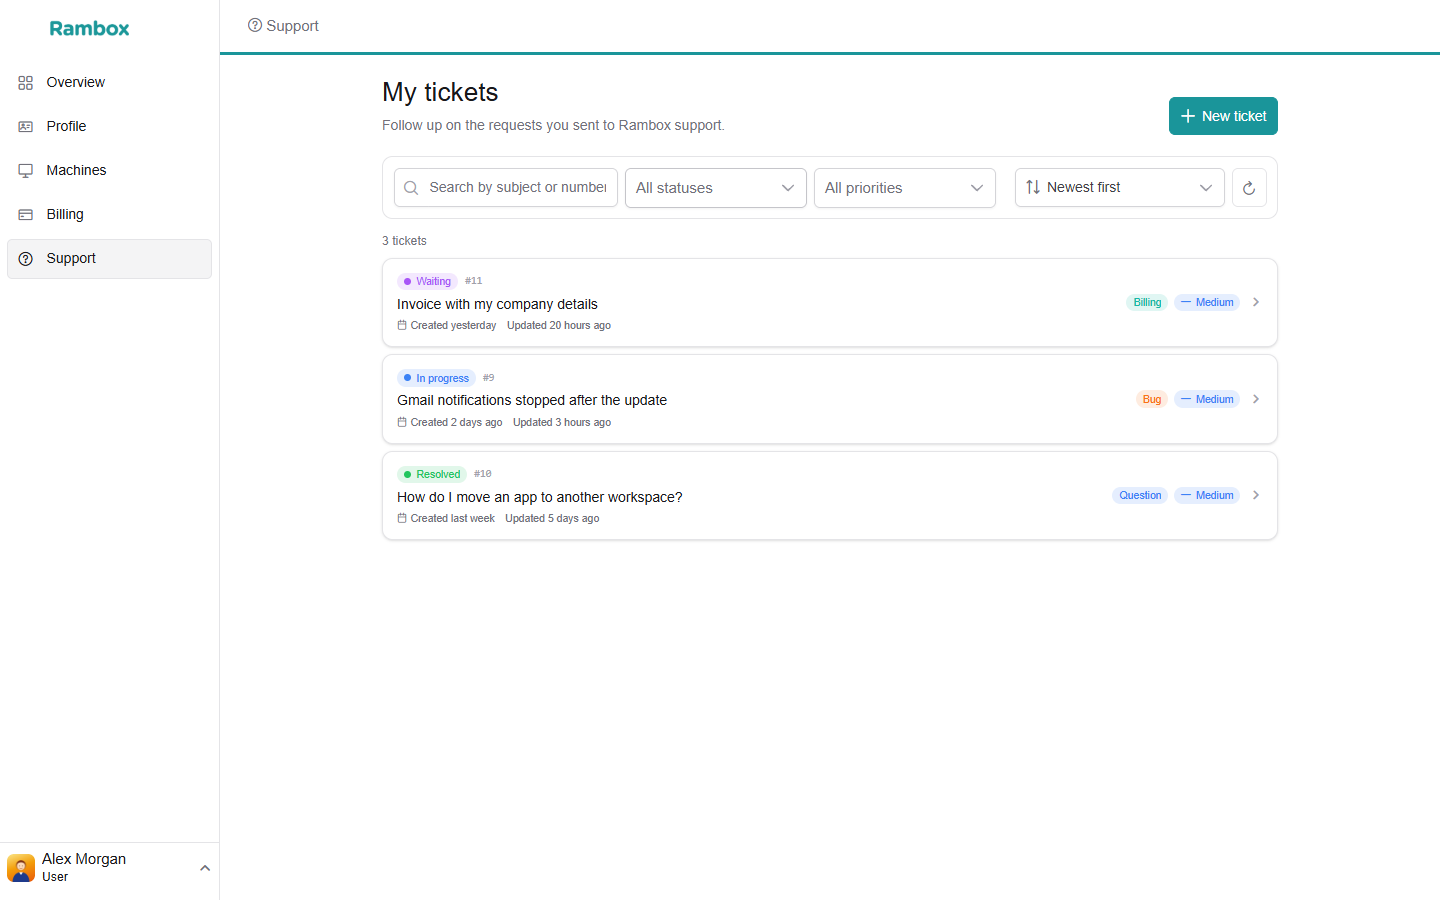The height and width of the screenshot is (900, 1440).
Task: Click the breadcrumb Support question icon
Action: 255,26
